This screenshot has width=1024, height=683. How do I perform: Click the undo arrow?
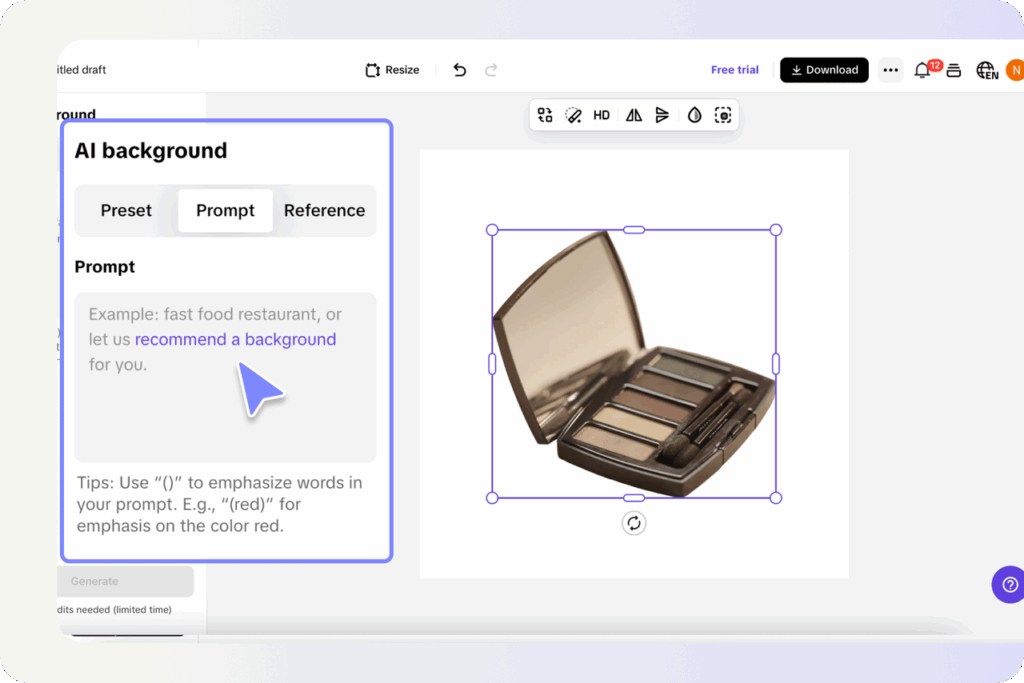click(x=459, y=70)
